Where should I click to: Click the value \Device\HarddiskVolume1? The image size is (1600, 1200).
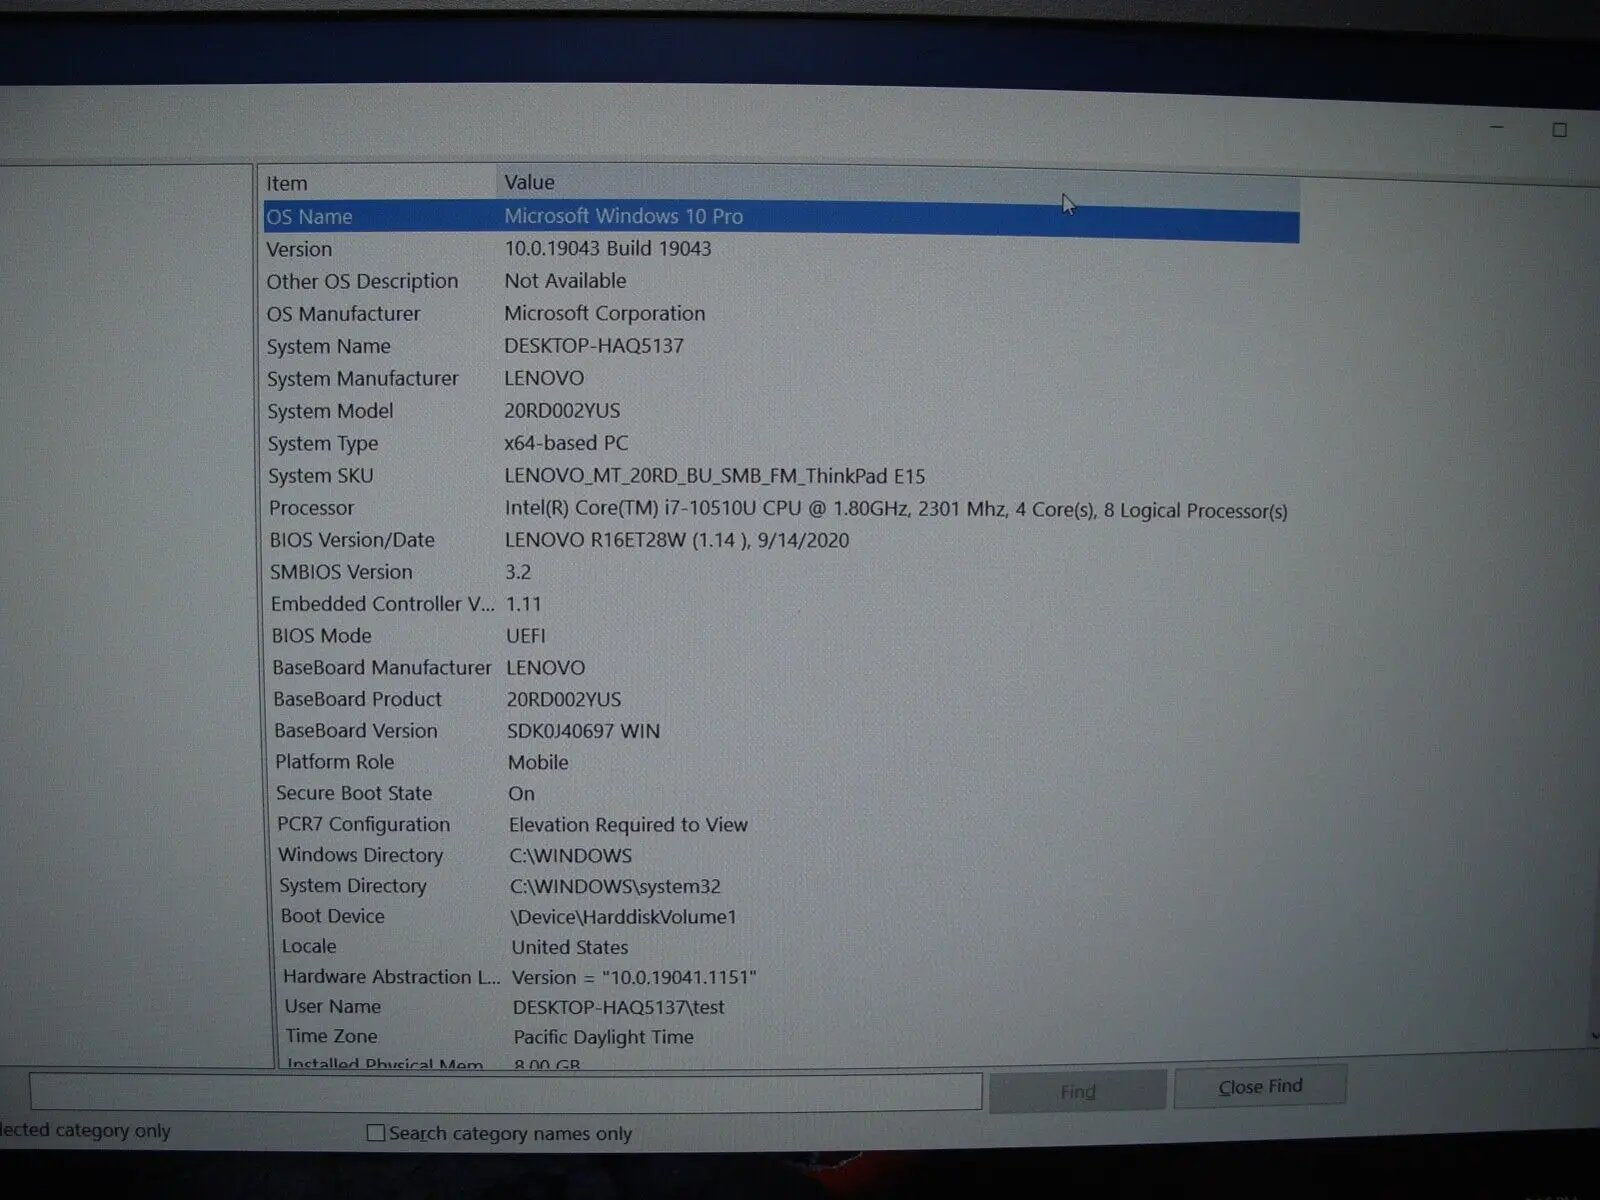(x=624, y=917)
